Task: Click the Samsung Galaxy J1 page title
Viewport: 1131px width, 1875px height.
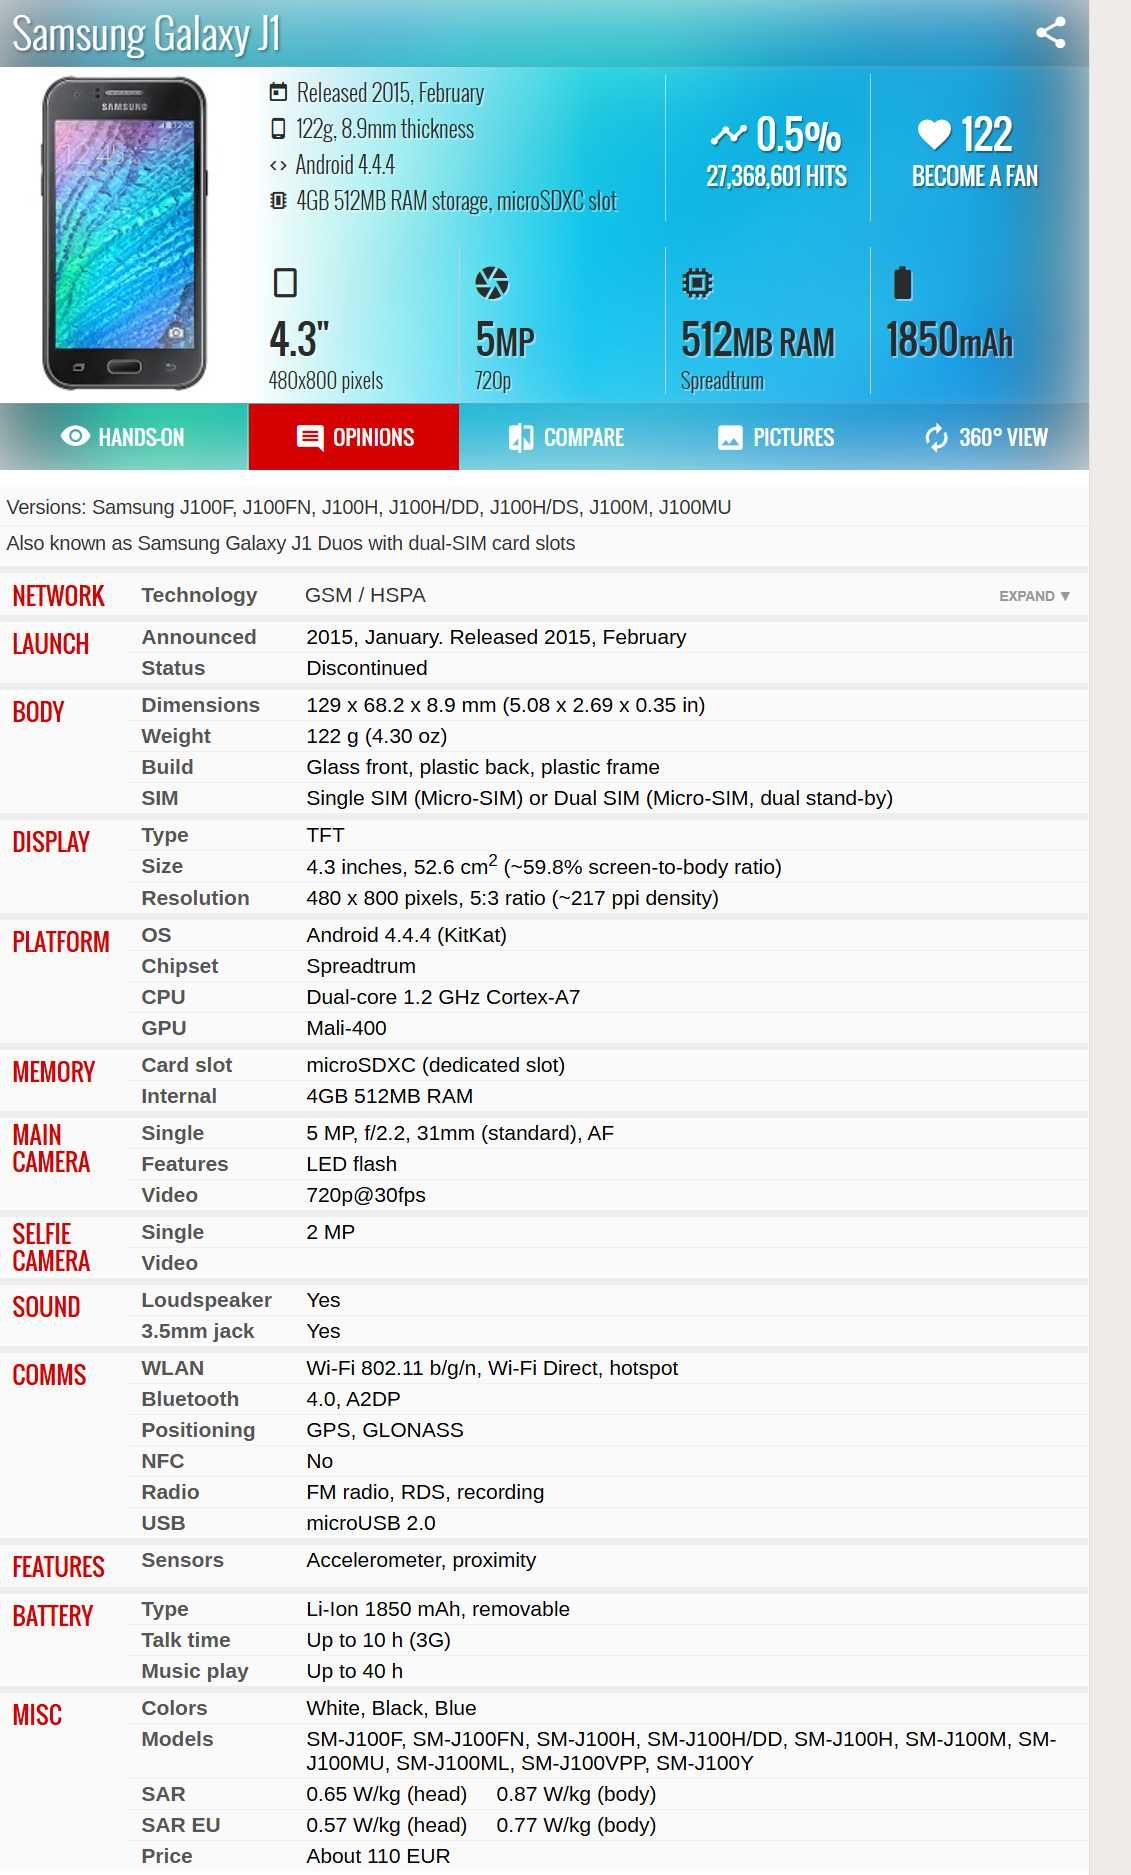Action: click(146, 34)
